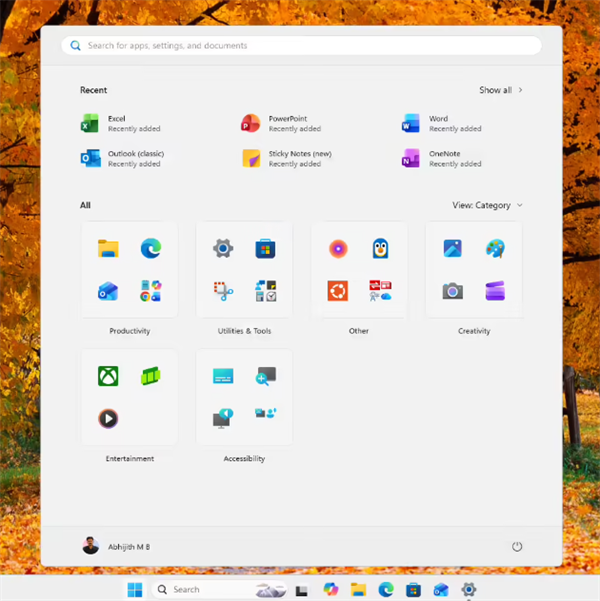Open new Outlook in Productivity group

coord(108,291)
